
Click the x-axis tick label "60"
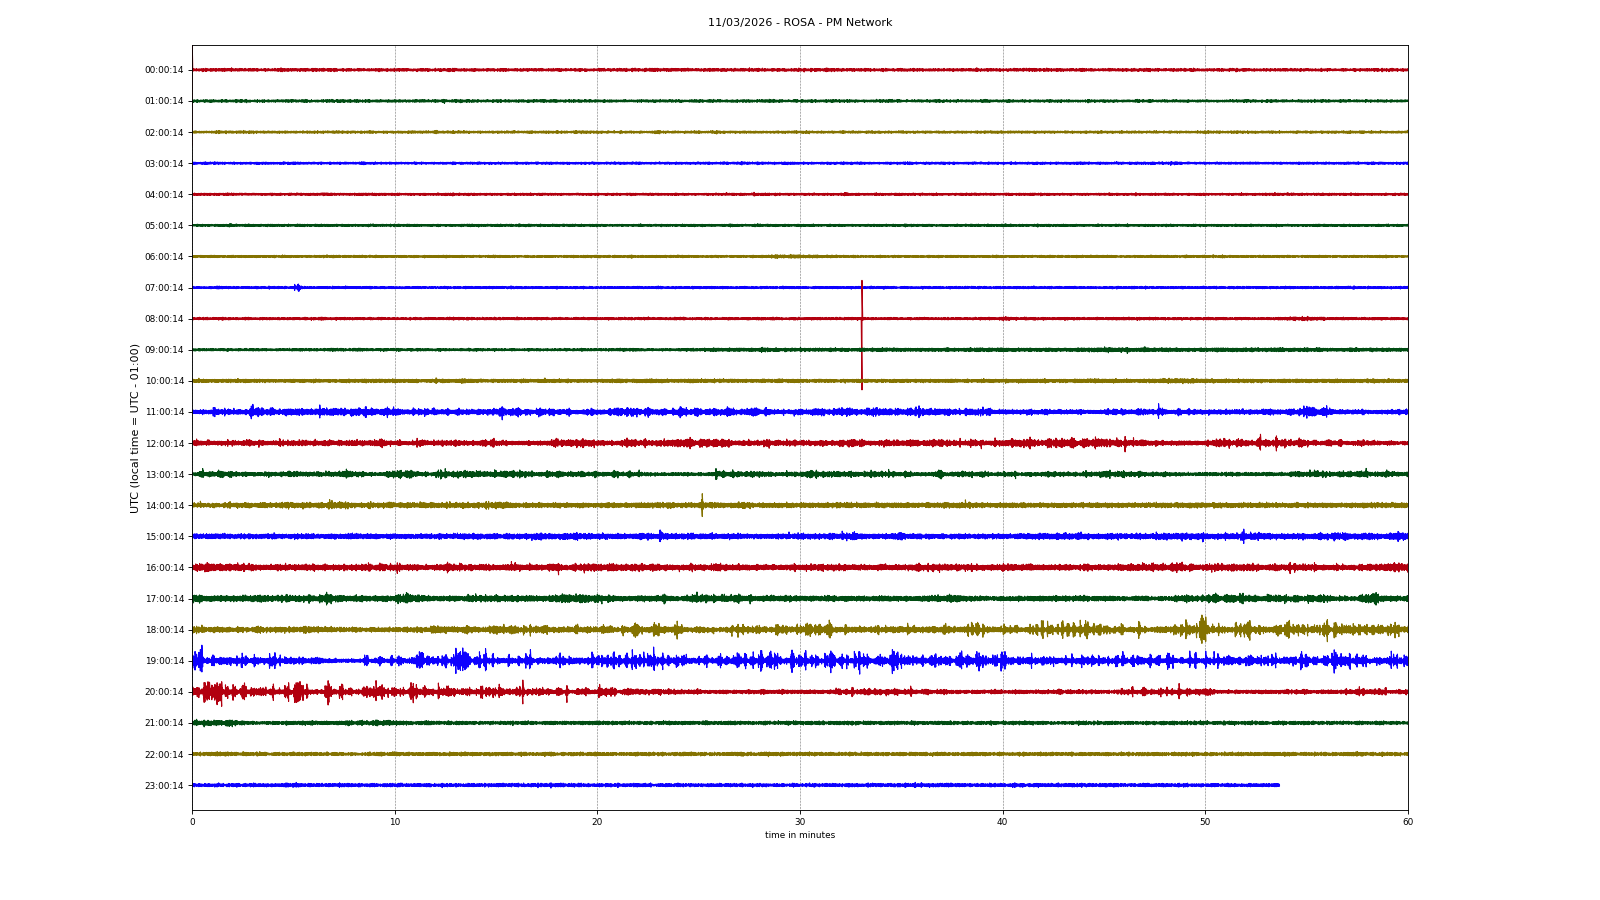click(1407, 822)
